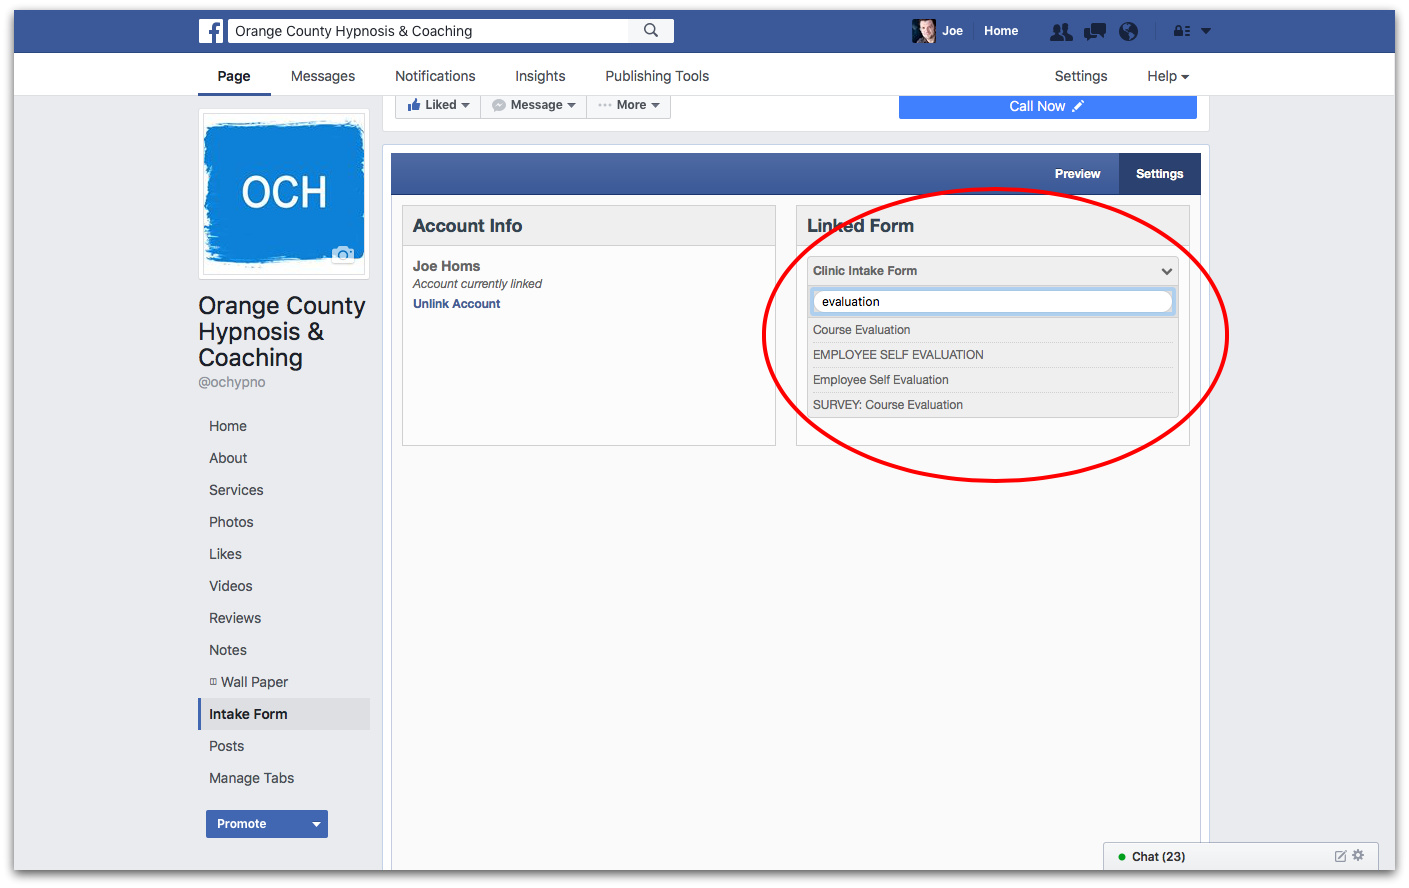Expand the Promote button dropdown arrow

tap(316, 824)
